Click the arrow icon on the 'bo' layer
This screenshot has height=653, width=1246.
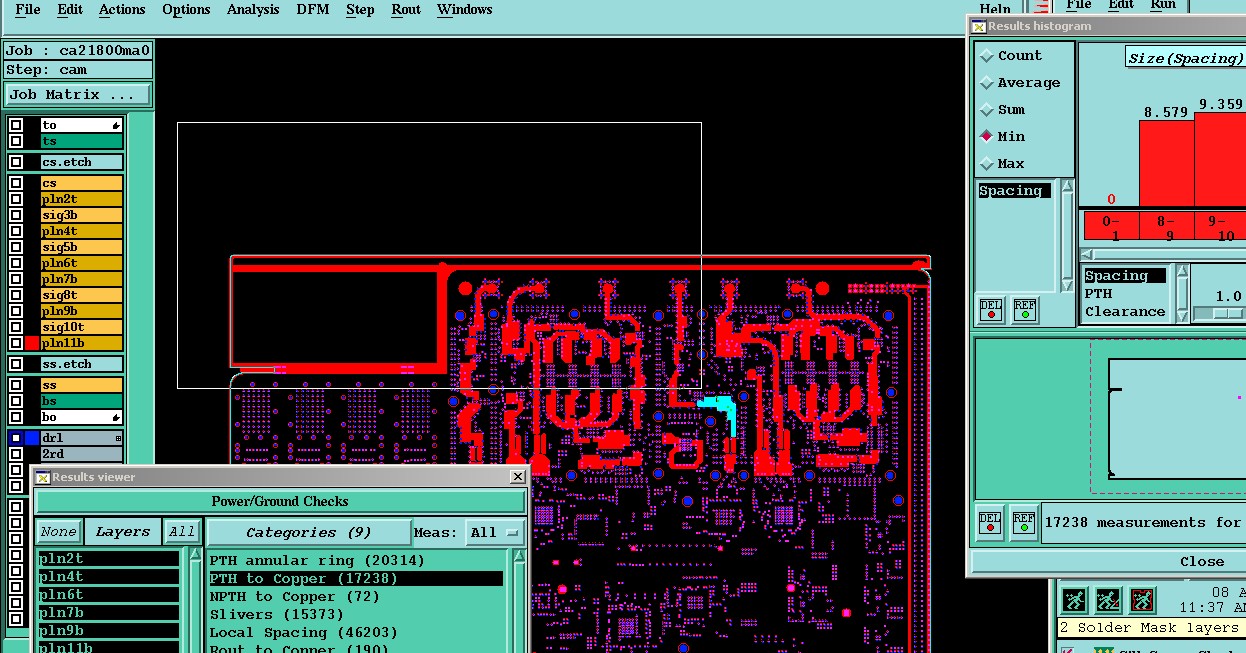click(116, 417)
